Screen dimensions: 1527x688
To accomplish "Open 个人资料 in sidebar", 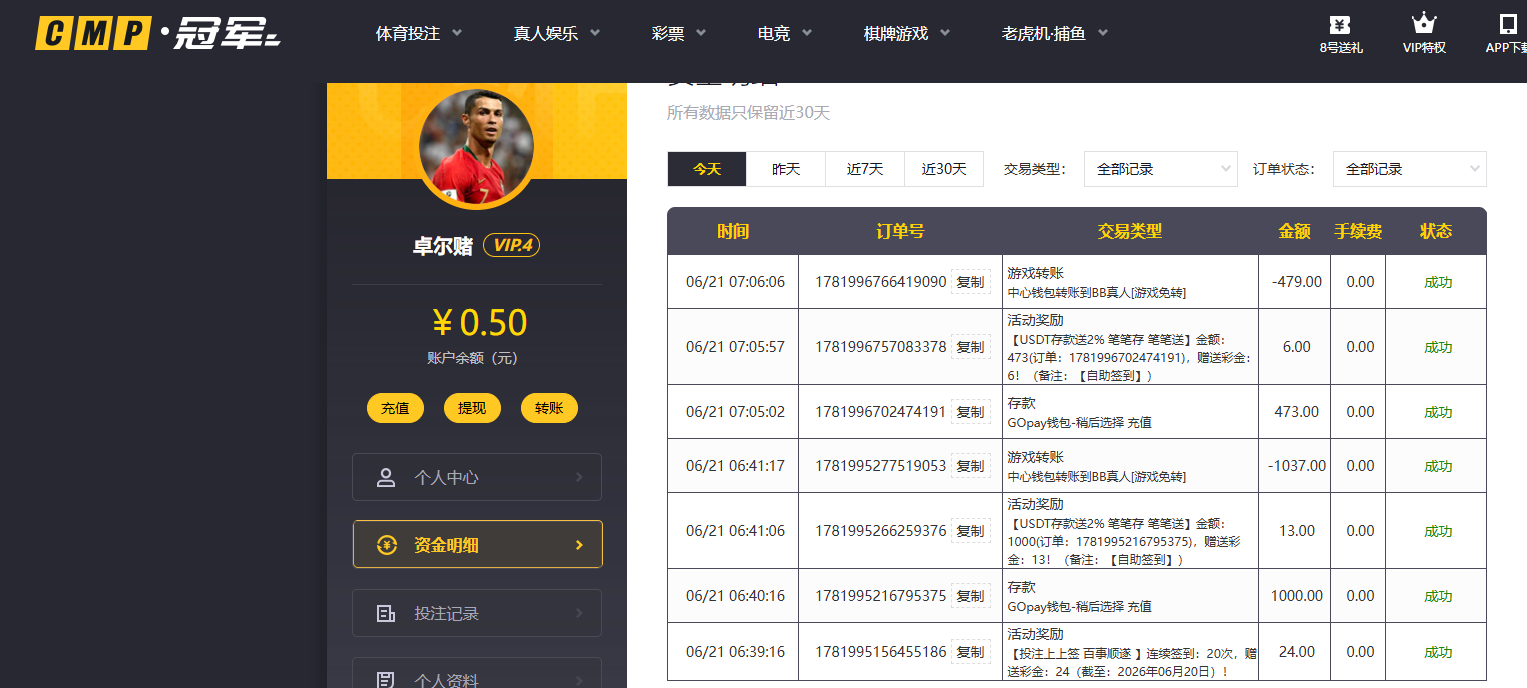I will tap(477, 673).
